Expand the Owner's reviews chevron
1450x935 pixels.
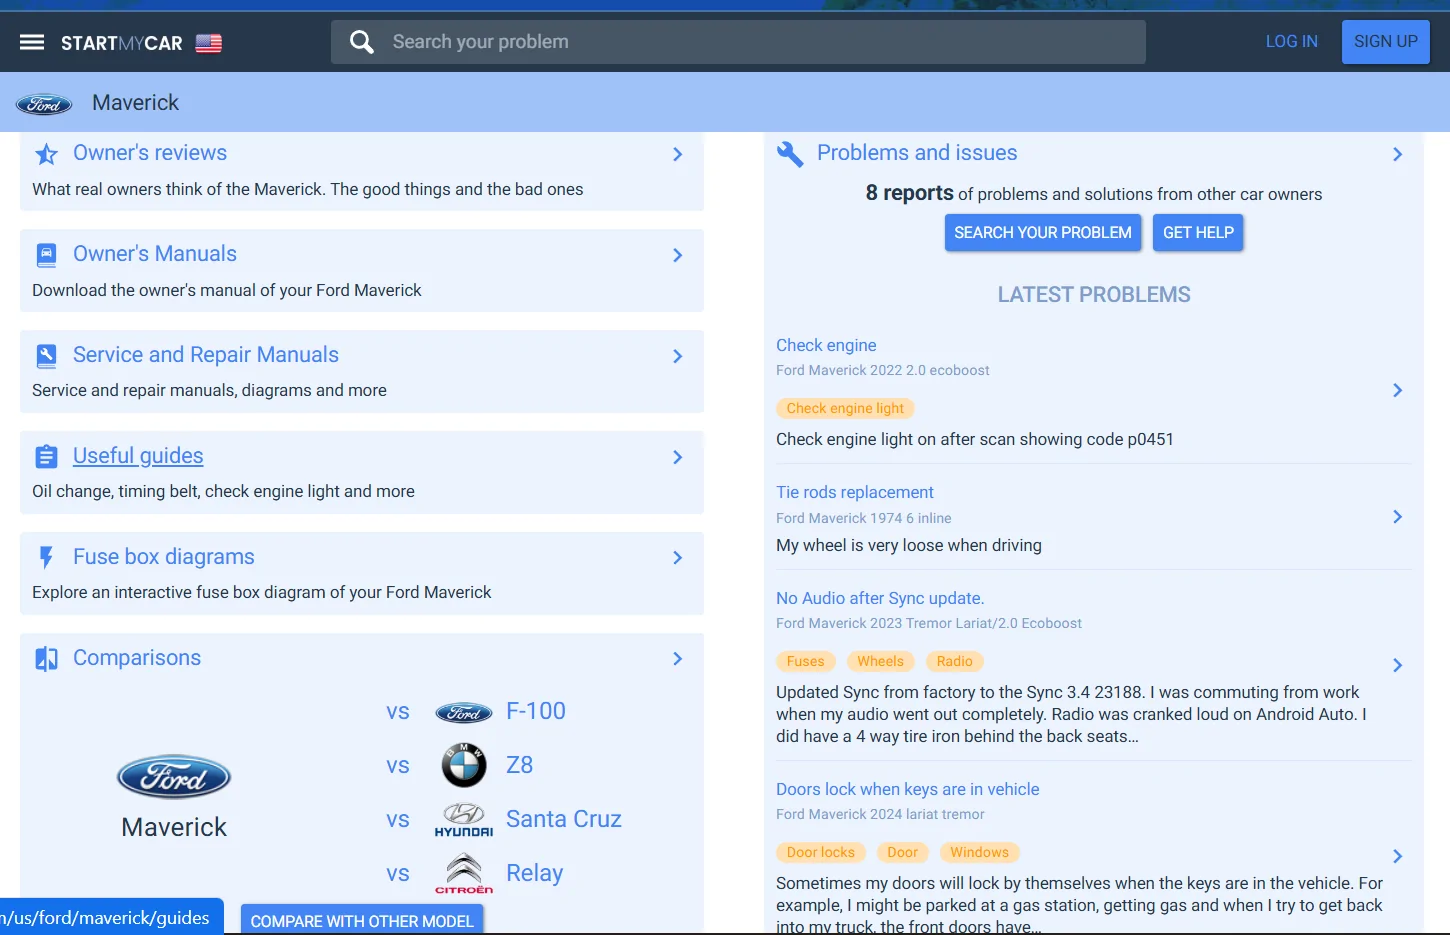point(678,154)
